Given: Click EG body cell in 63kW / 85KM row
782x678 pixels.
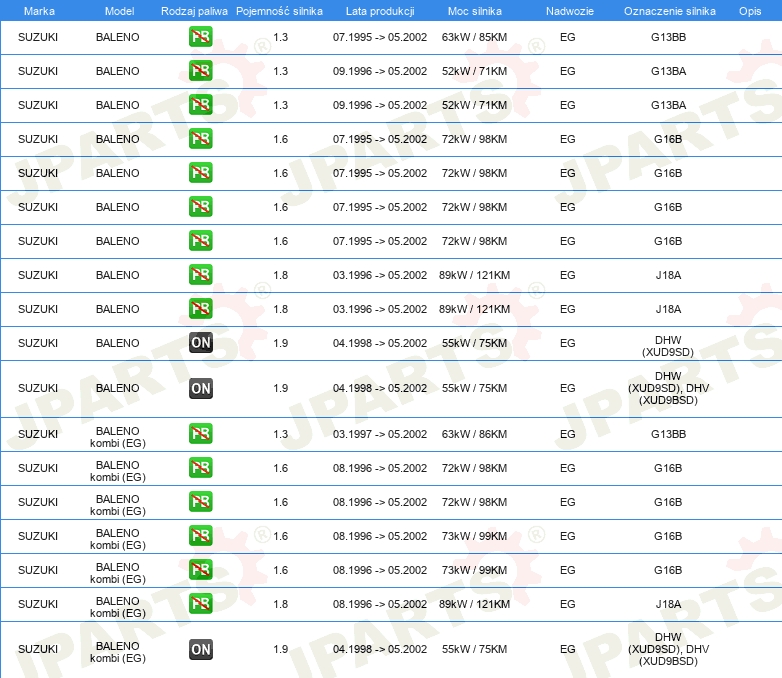Looking at the screenshot, I should [568, 37].
